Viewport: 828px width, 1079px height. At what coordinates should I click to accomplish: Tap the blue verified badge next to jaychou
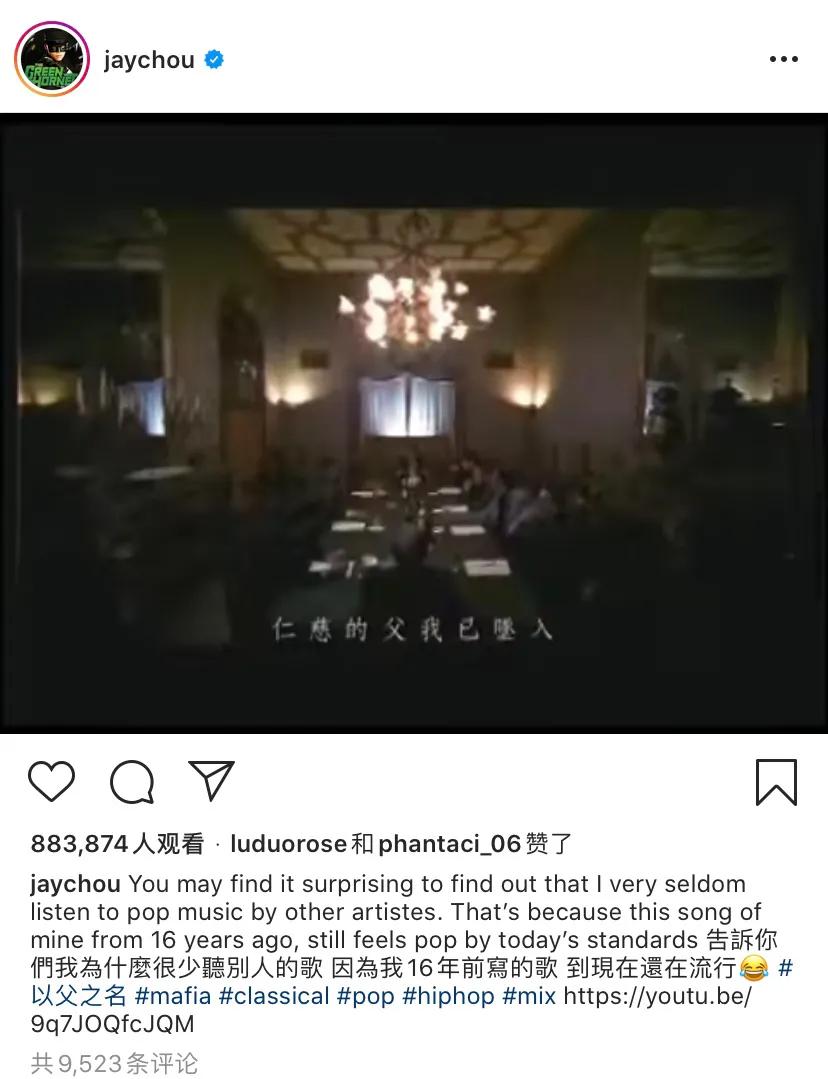214,60
